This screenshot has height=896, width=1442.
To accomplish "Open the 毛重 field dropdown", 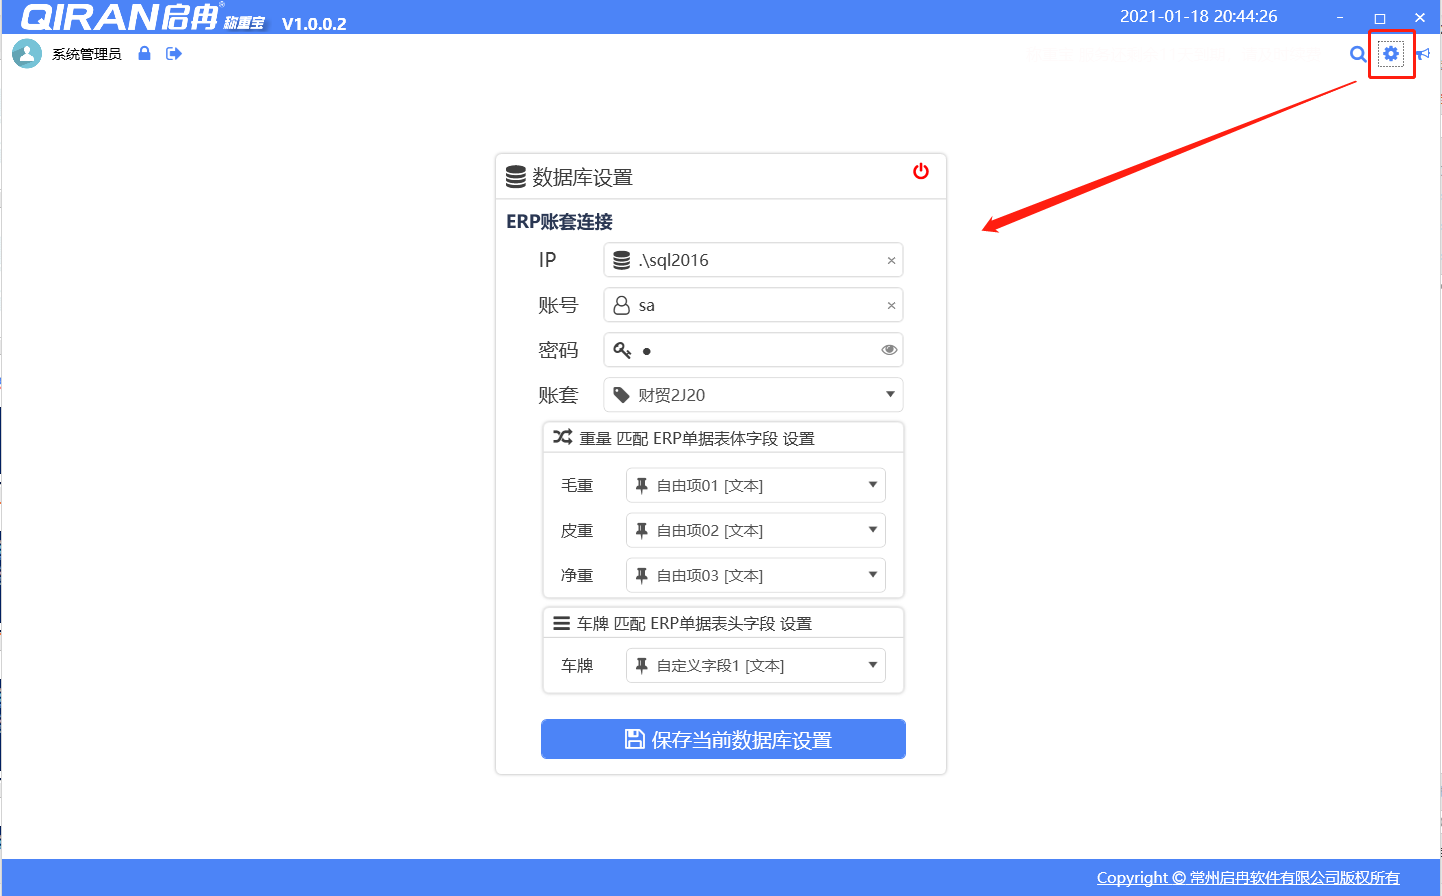I will pyautogui.click(x=872, y=485).
